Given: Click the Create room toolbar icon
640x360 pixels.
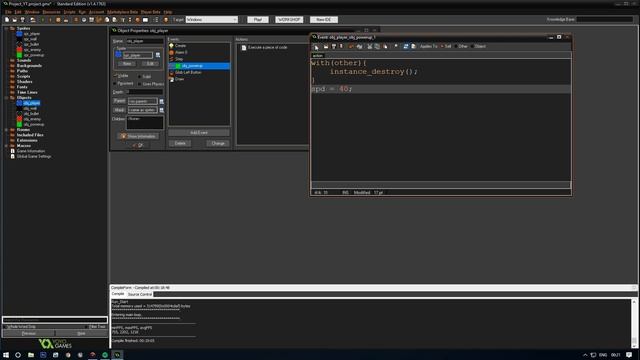Looking at the screenshot, I should pyautogui.click(x=145, y=20).
